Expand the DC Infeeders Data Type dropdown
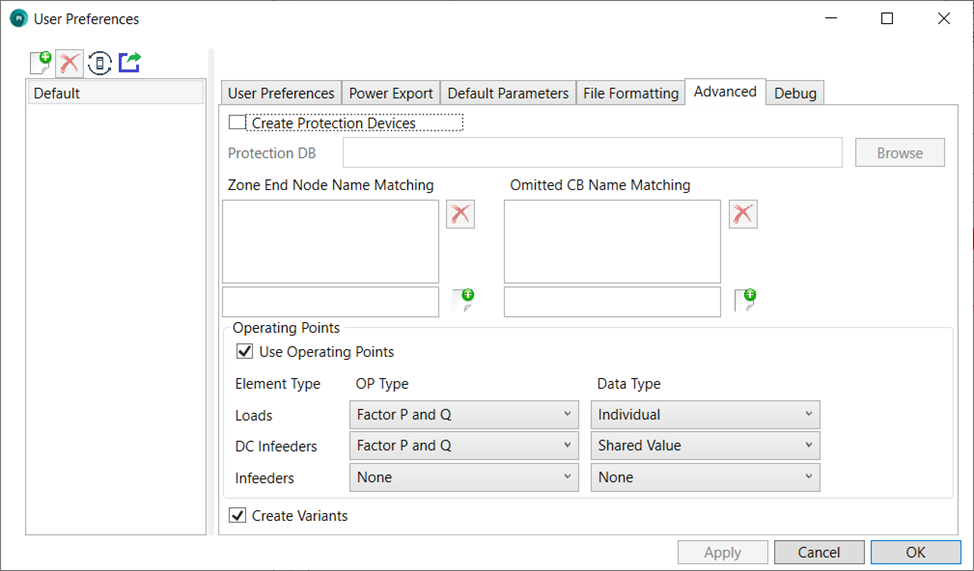This screenshot has height=571, width=974. pos(705,446)
